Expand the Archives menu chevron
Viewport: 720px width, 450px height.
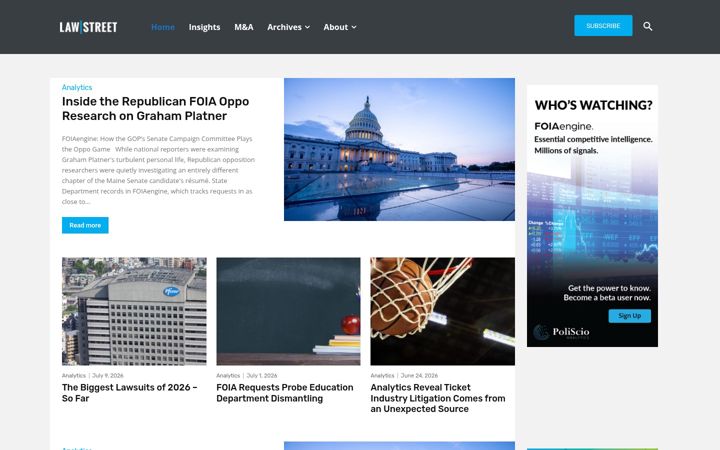tap(307, 28)
